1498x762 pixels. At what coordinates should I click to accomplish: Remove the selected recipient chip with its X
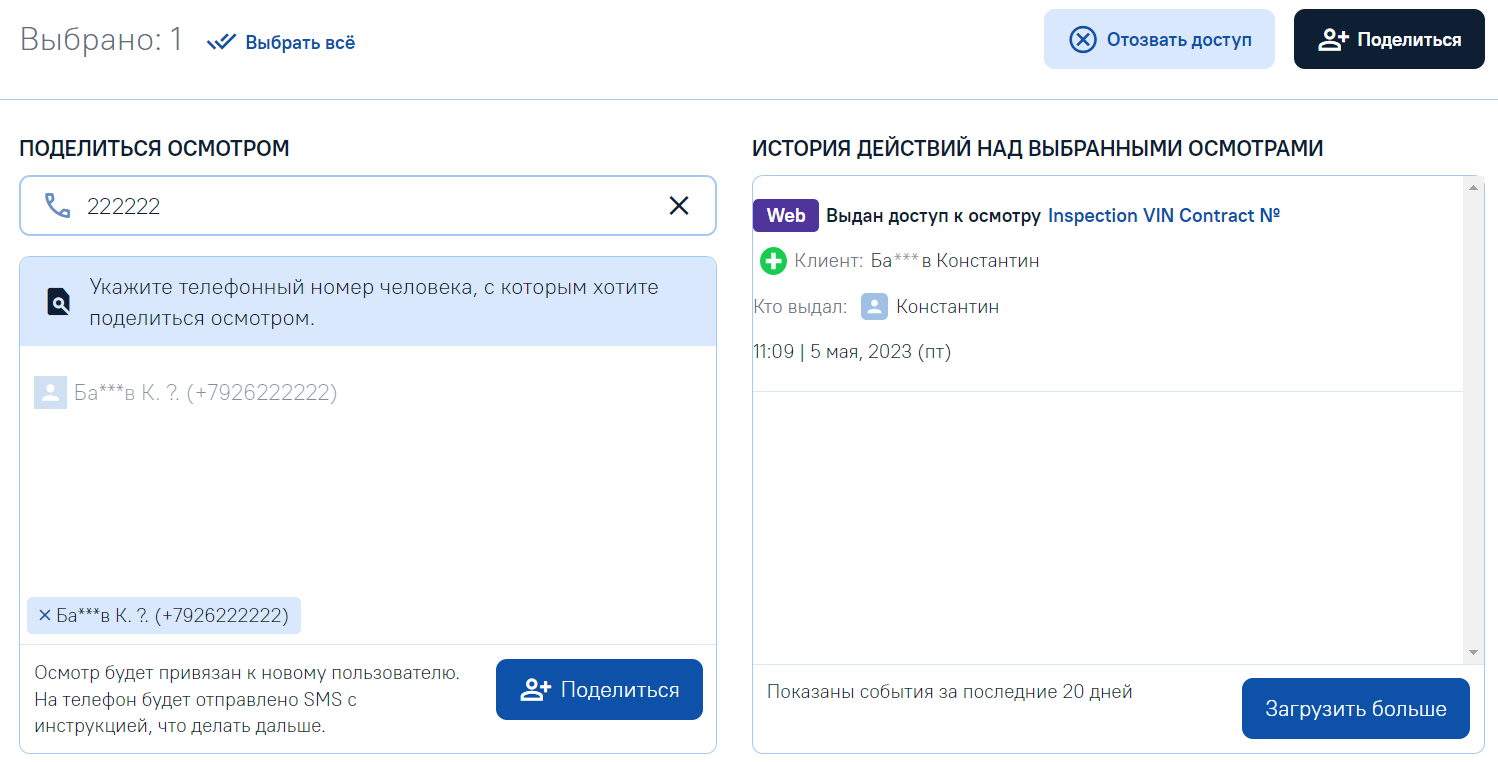point(44,616)
